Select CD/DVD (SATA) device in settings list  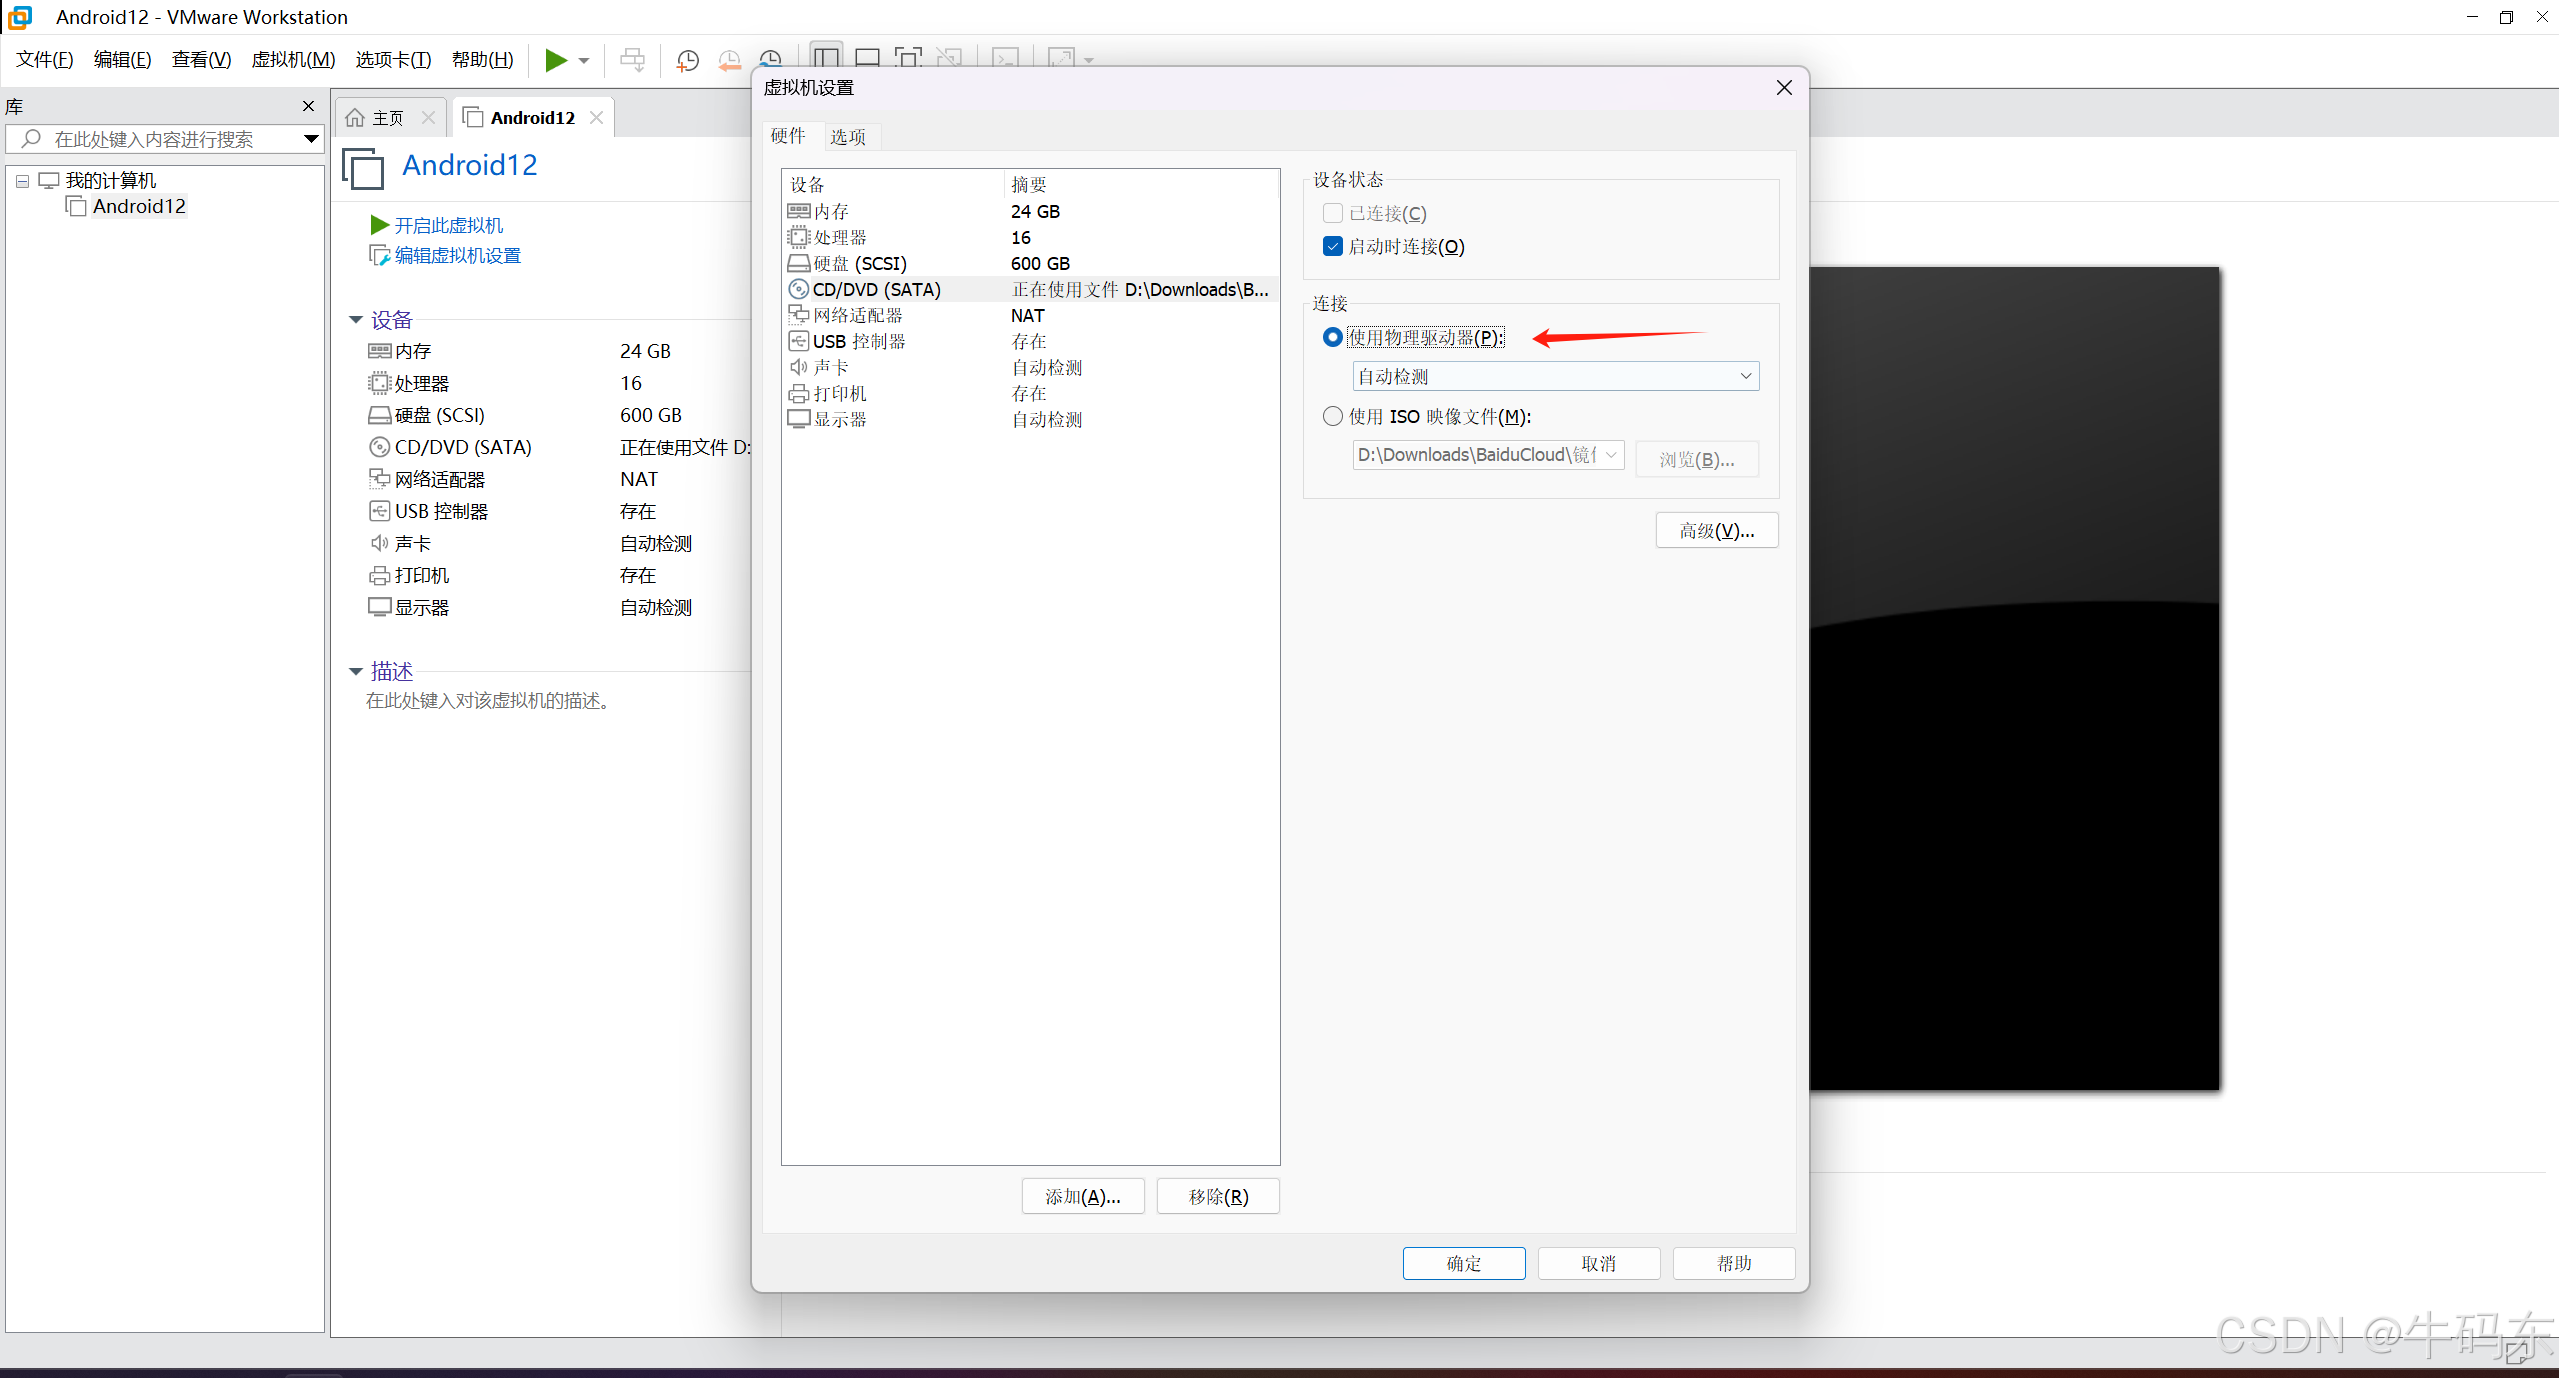coord(876,290)
